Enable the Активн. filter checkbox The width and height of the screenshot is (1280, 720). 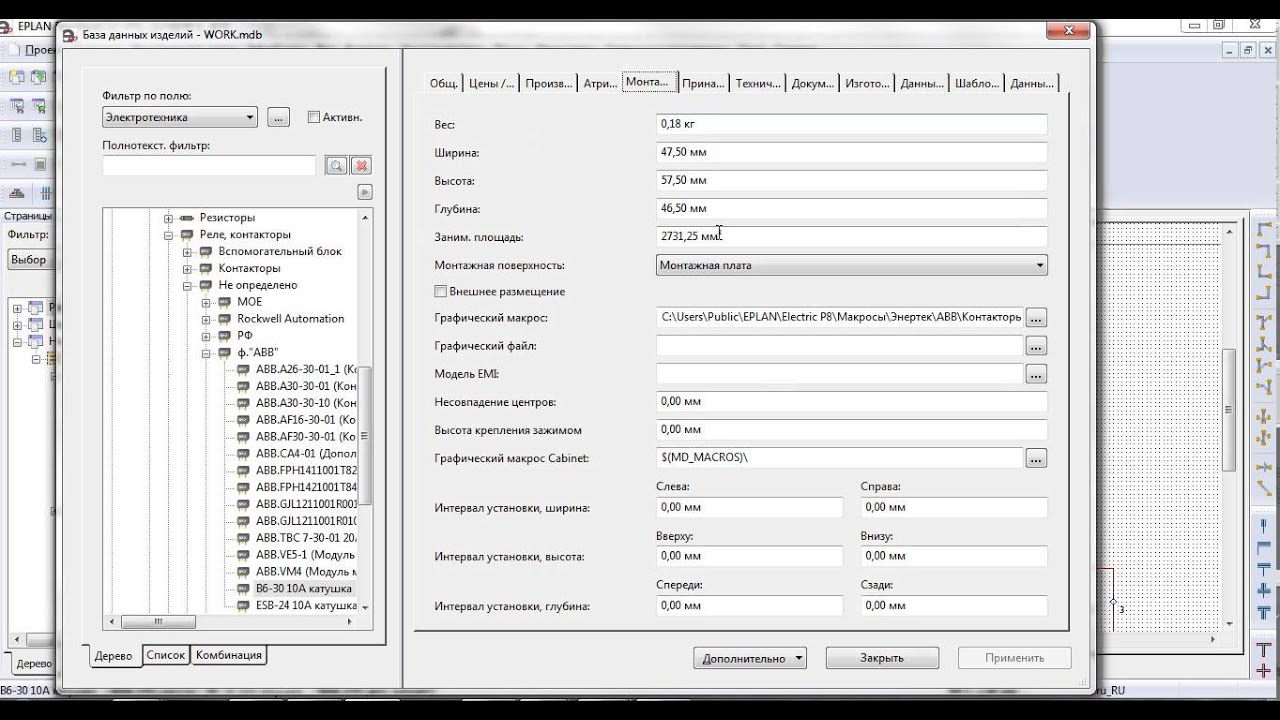(x=314, y=117)
